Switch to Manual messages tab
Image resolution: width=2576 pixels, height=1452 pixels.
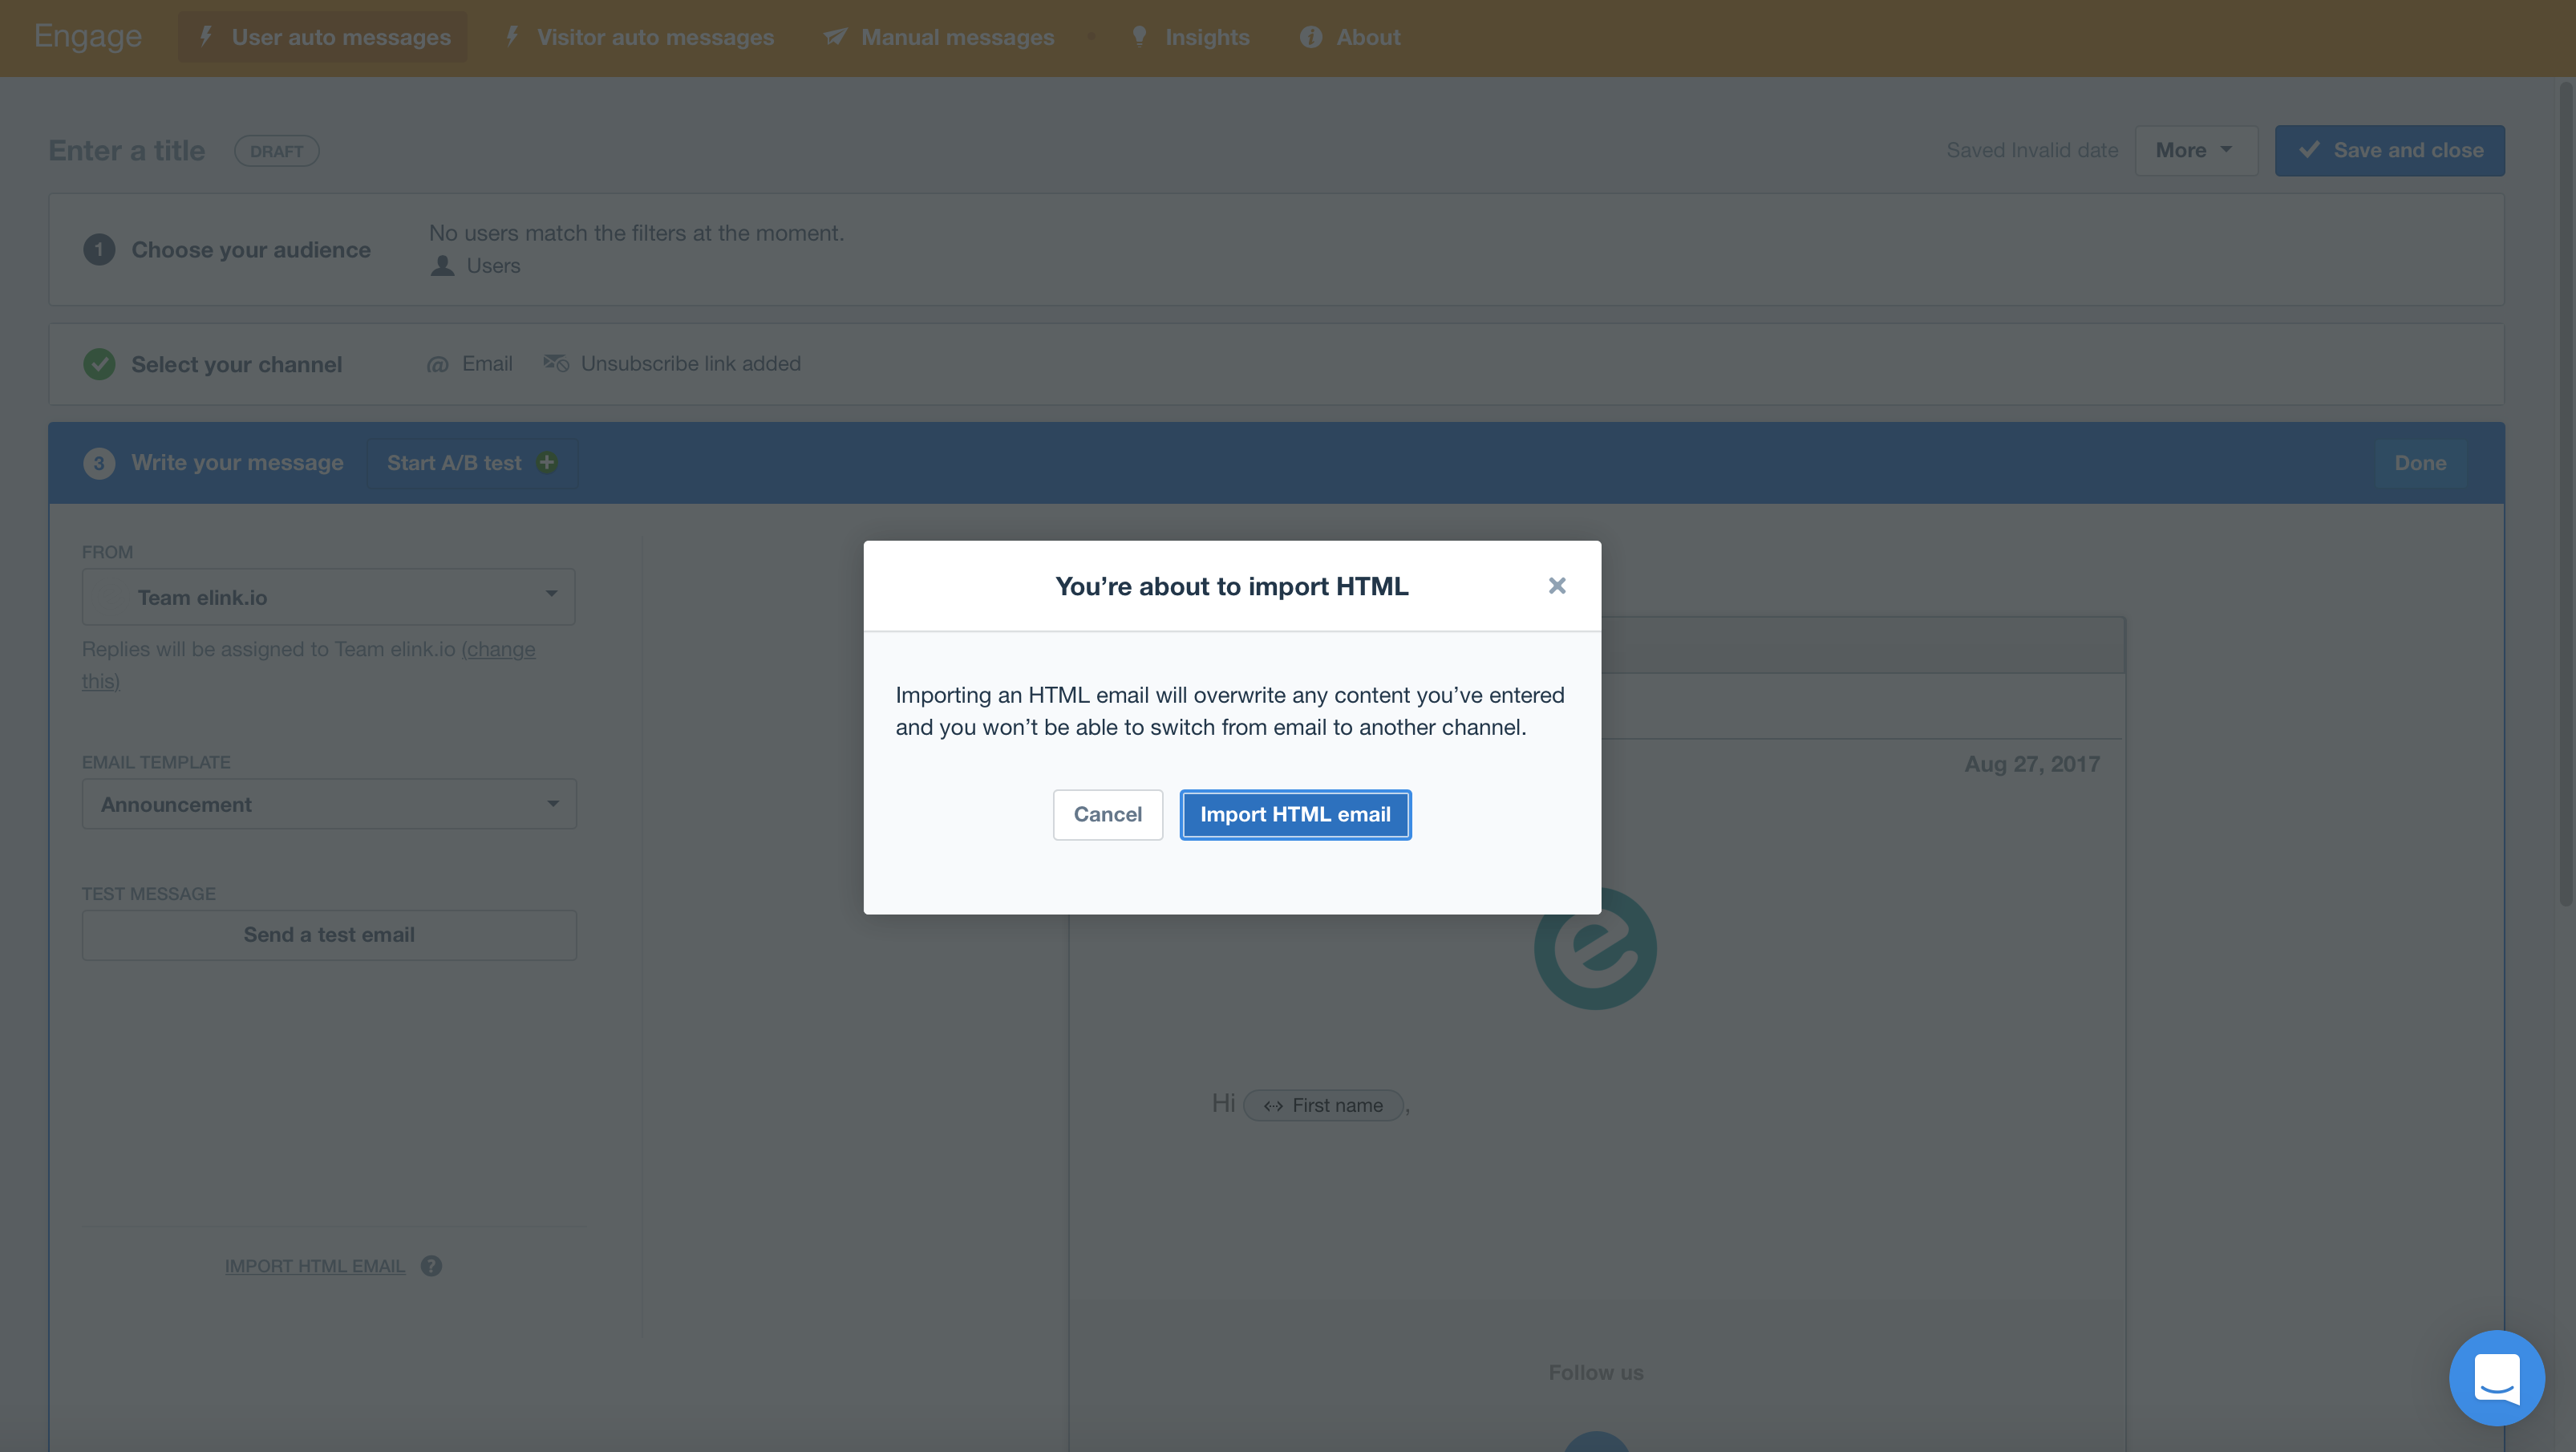point(938,37)
